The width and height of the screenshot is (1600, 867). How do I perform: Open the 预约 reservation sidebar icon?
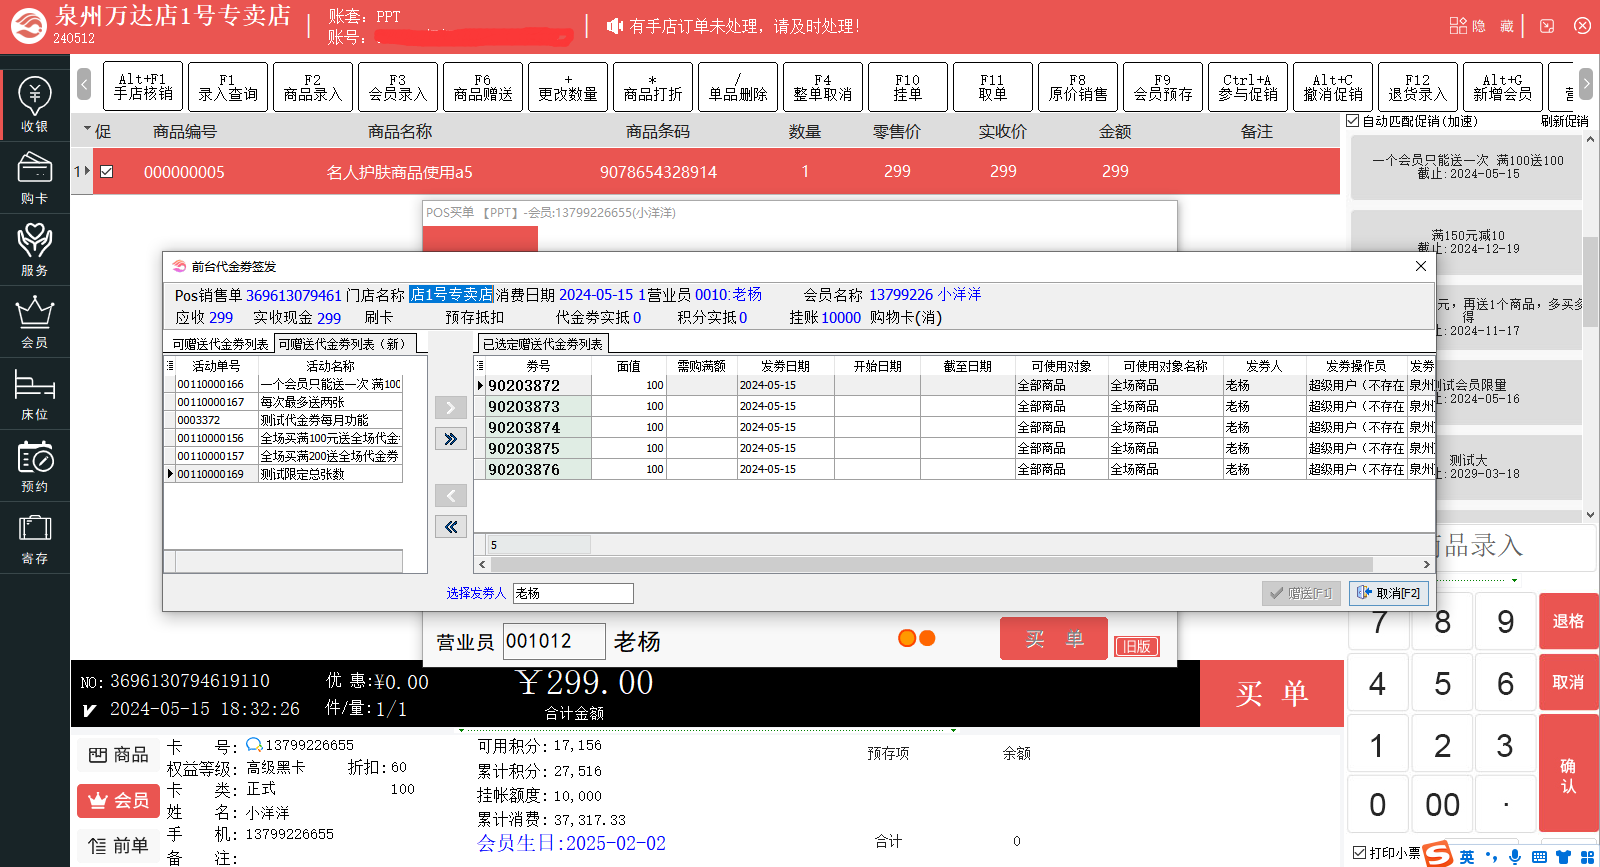(x=34, y=466)
